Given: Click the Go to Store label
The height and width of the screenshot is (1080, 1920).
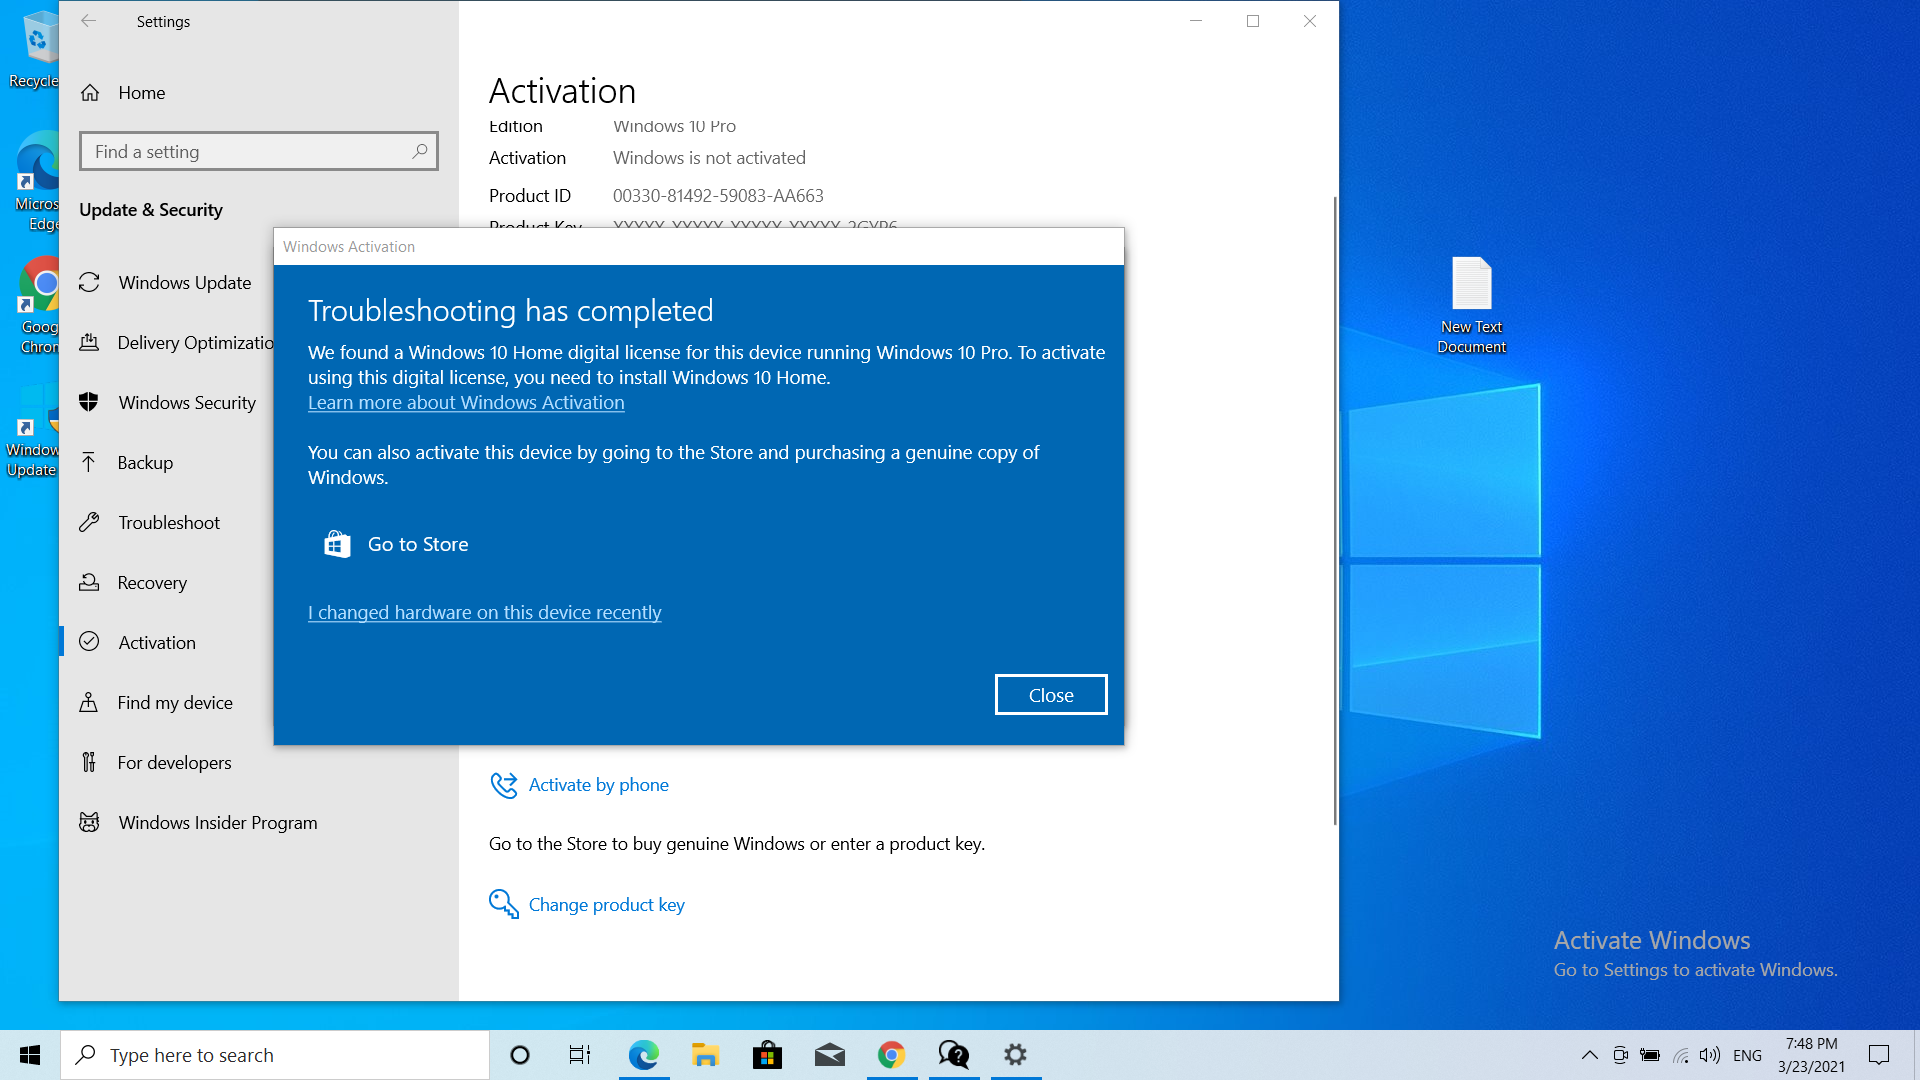Looking at the screenshot, I should point(418,544).
